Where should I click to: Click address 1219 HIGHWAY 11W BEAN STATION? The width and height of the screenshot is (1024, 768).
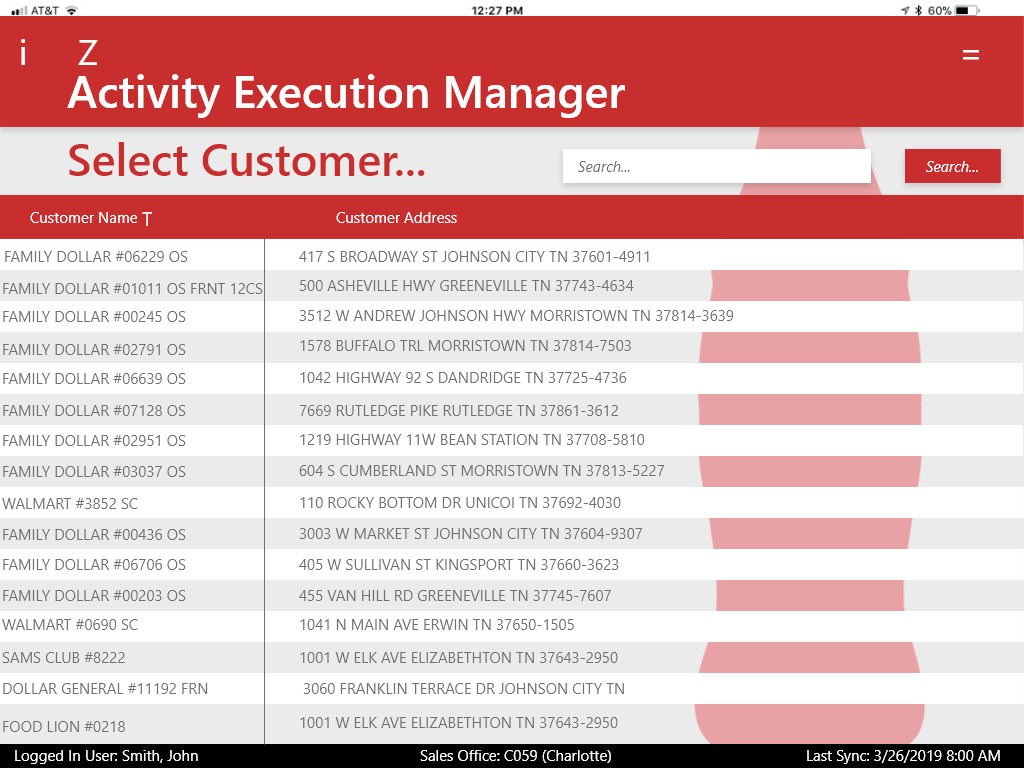pyautogui.click(x=472, y=440)
